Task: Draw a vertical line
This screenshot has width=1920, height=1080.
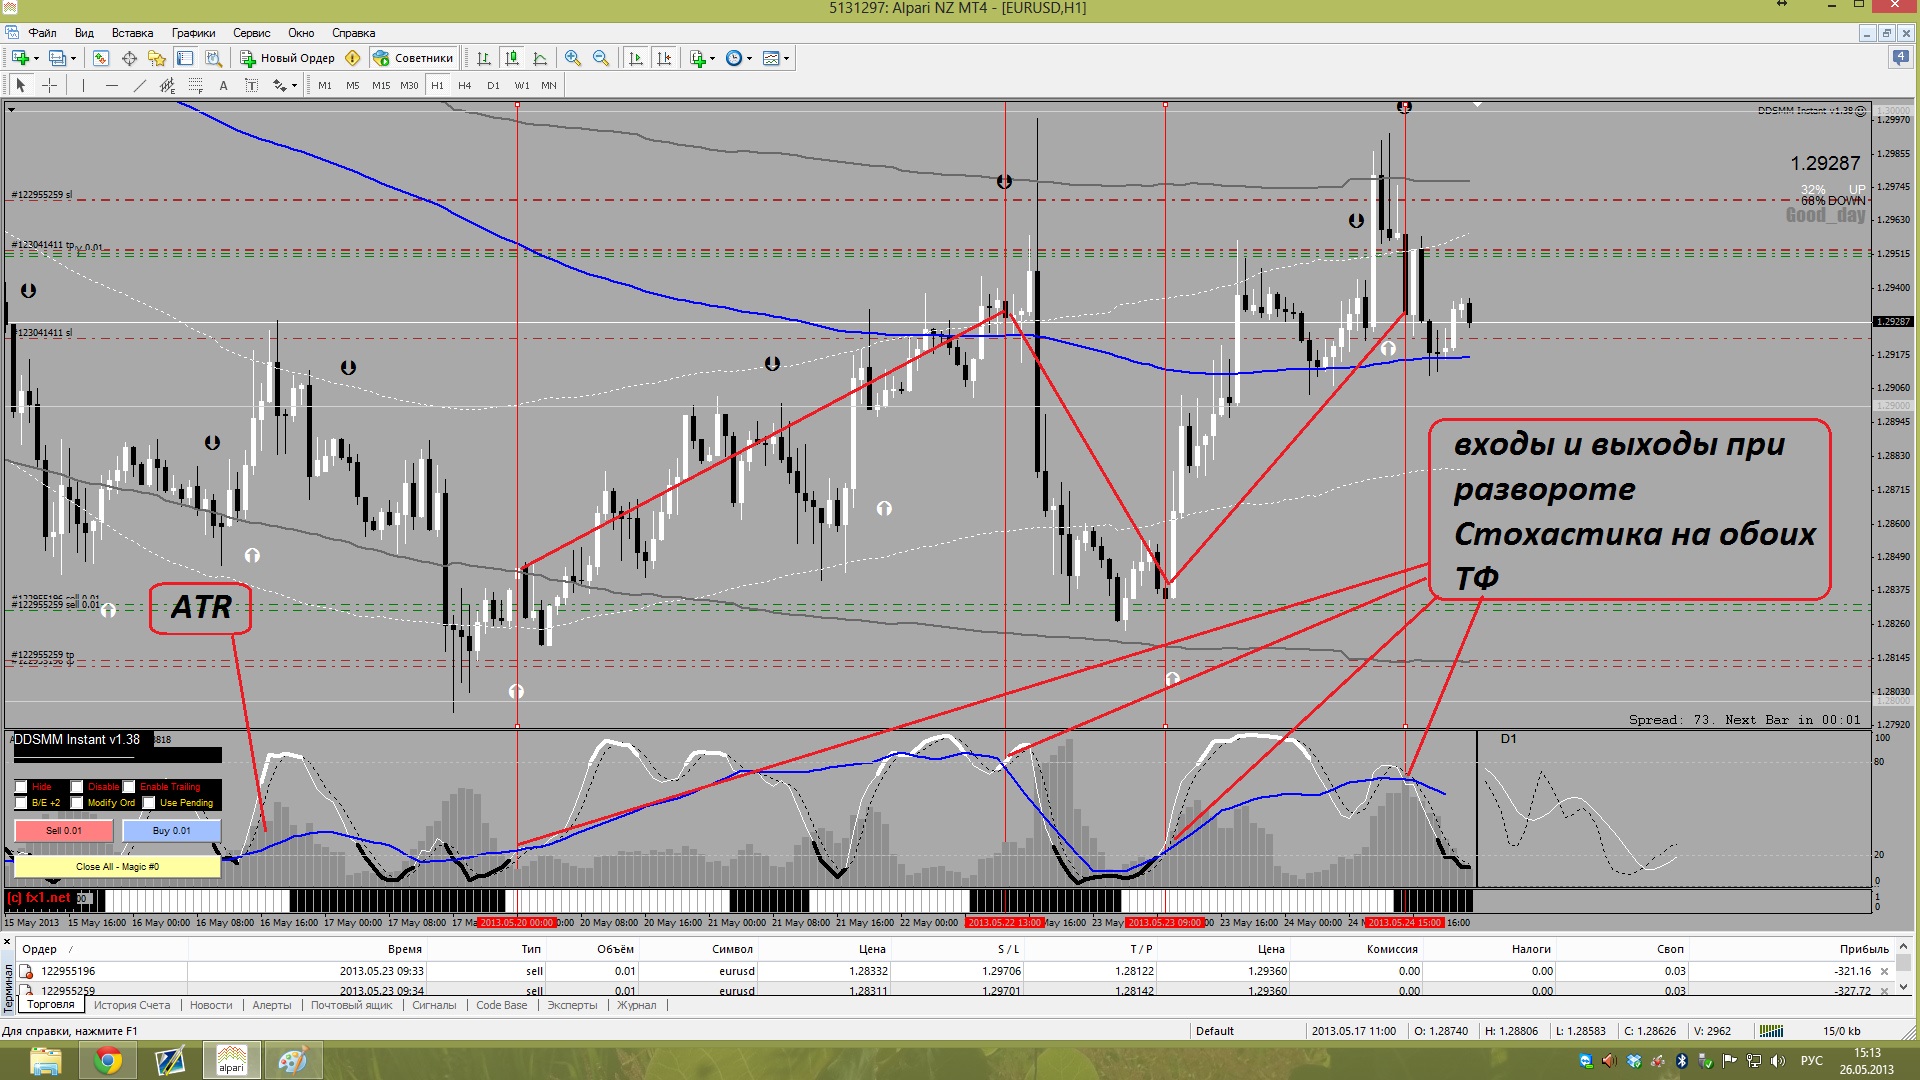Action: (83, 85)
